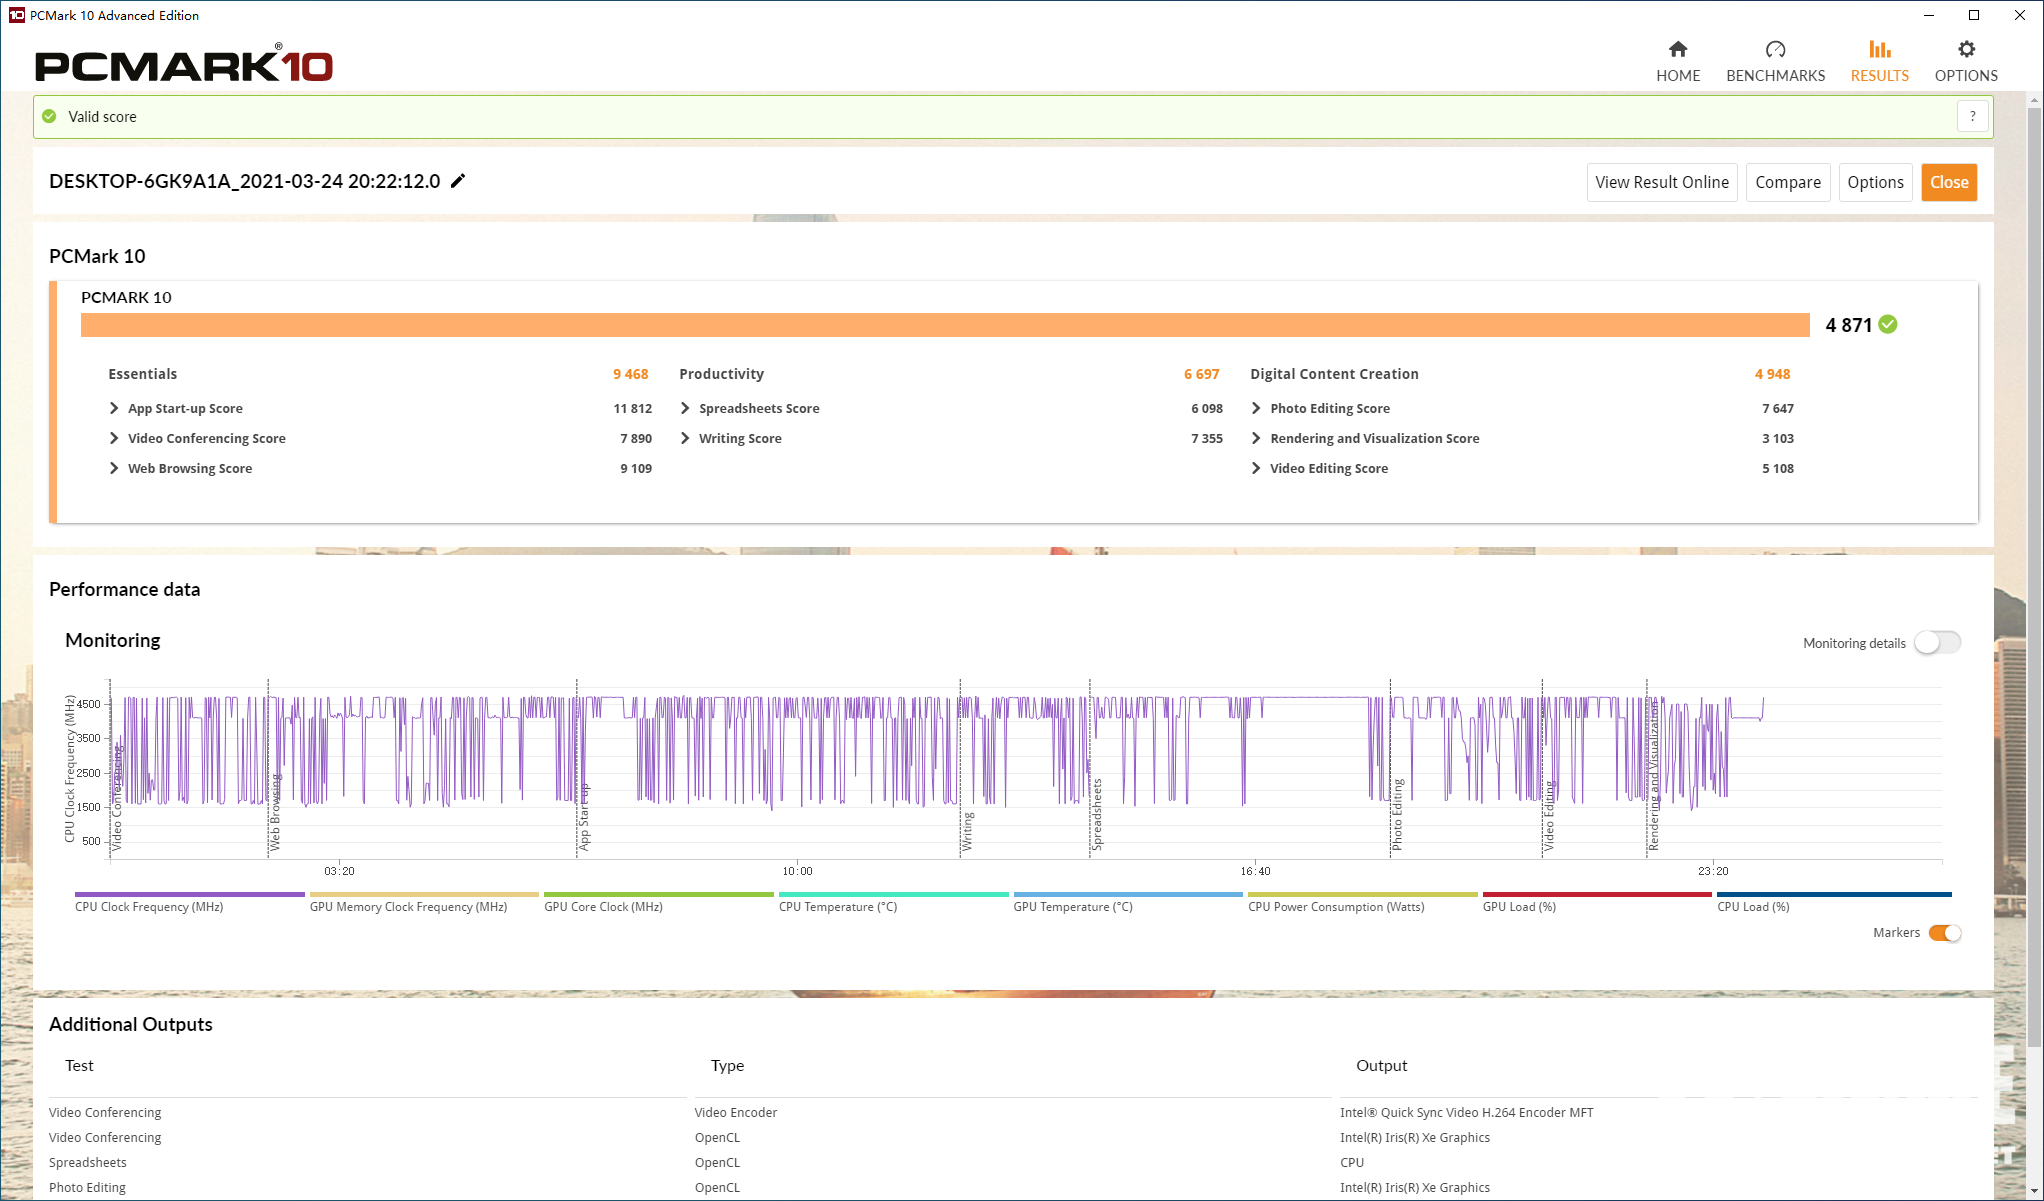The width and height of the screenshot is (2044, 1201).
Task: Click View Result Online button
Action: [x=1662, y=182]
